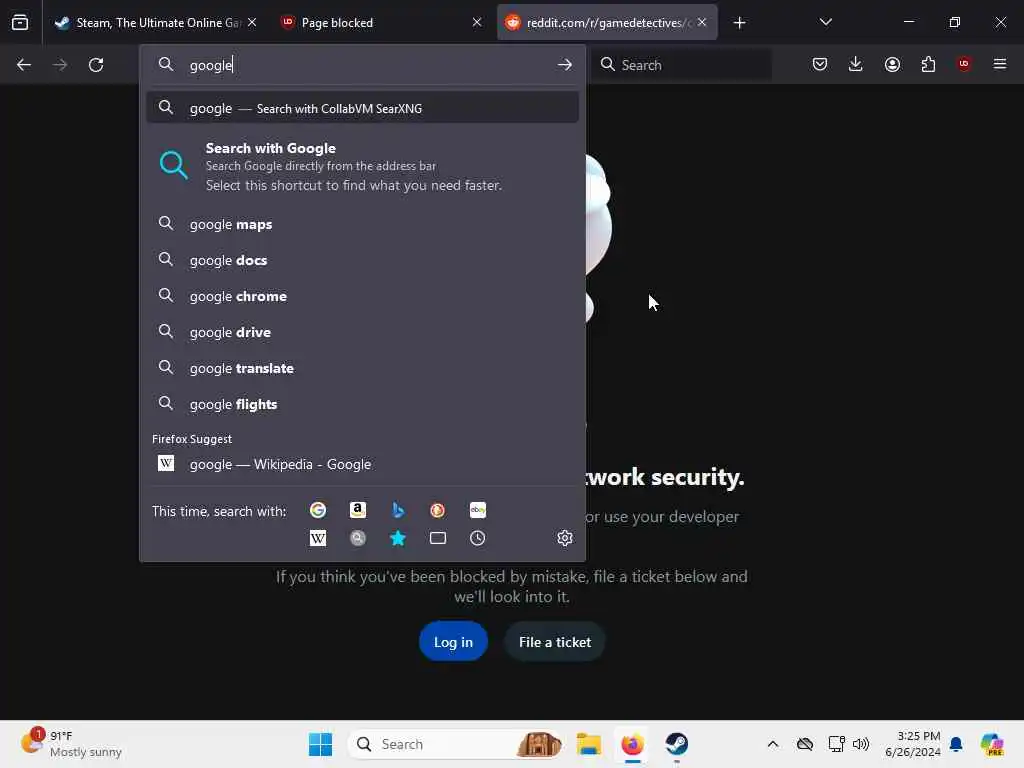
Task: Select google Search with CollabVM SearXNG
Action: (362, 108)
